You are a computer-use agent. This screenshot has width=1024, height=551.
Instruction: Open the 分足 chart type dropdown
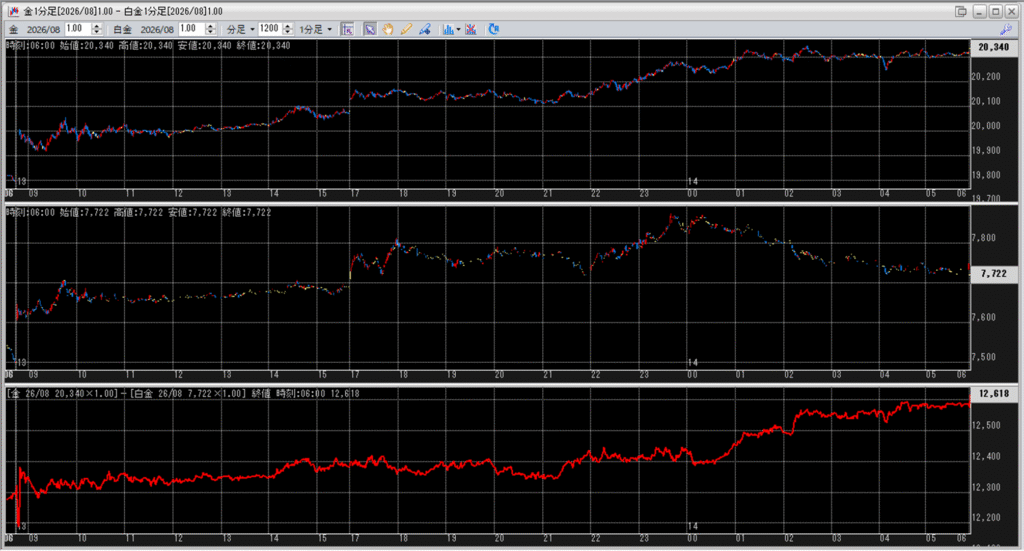pos(240,29)
